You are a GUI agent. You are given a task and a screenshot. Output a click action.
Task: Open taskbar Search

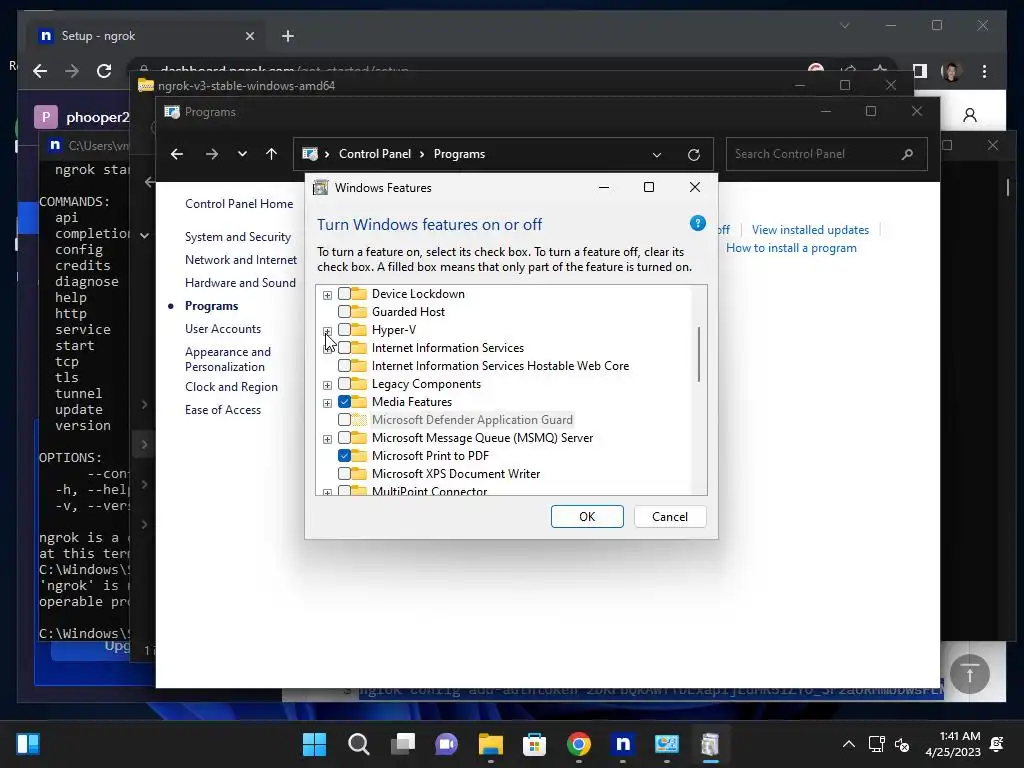tap(359, 744)
